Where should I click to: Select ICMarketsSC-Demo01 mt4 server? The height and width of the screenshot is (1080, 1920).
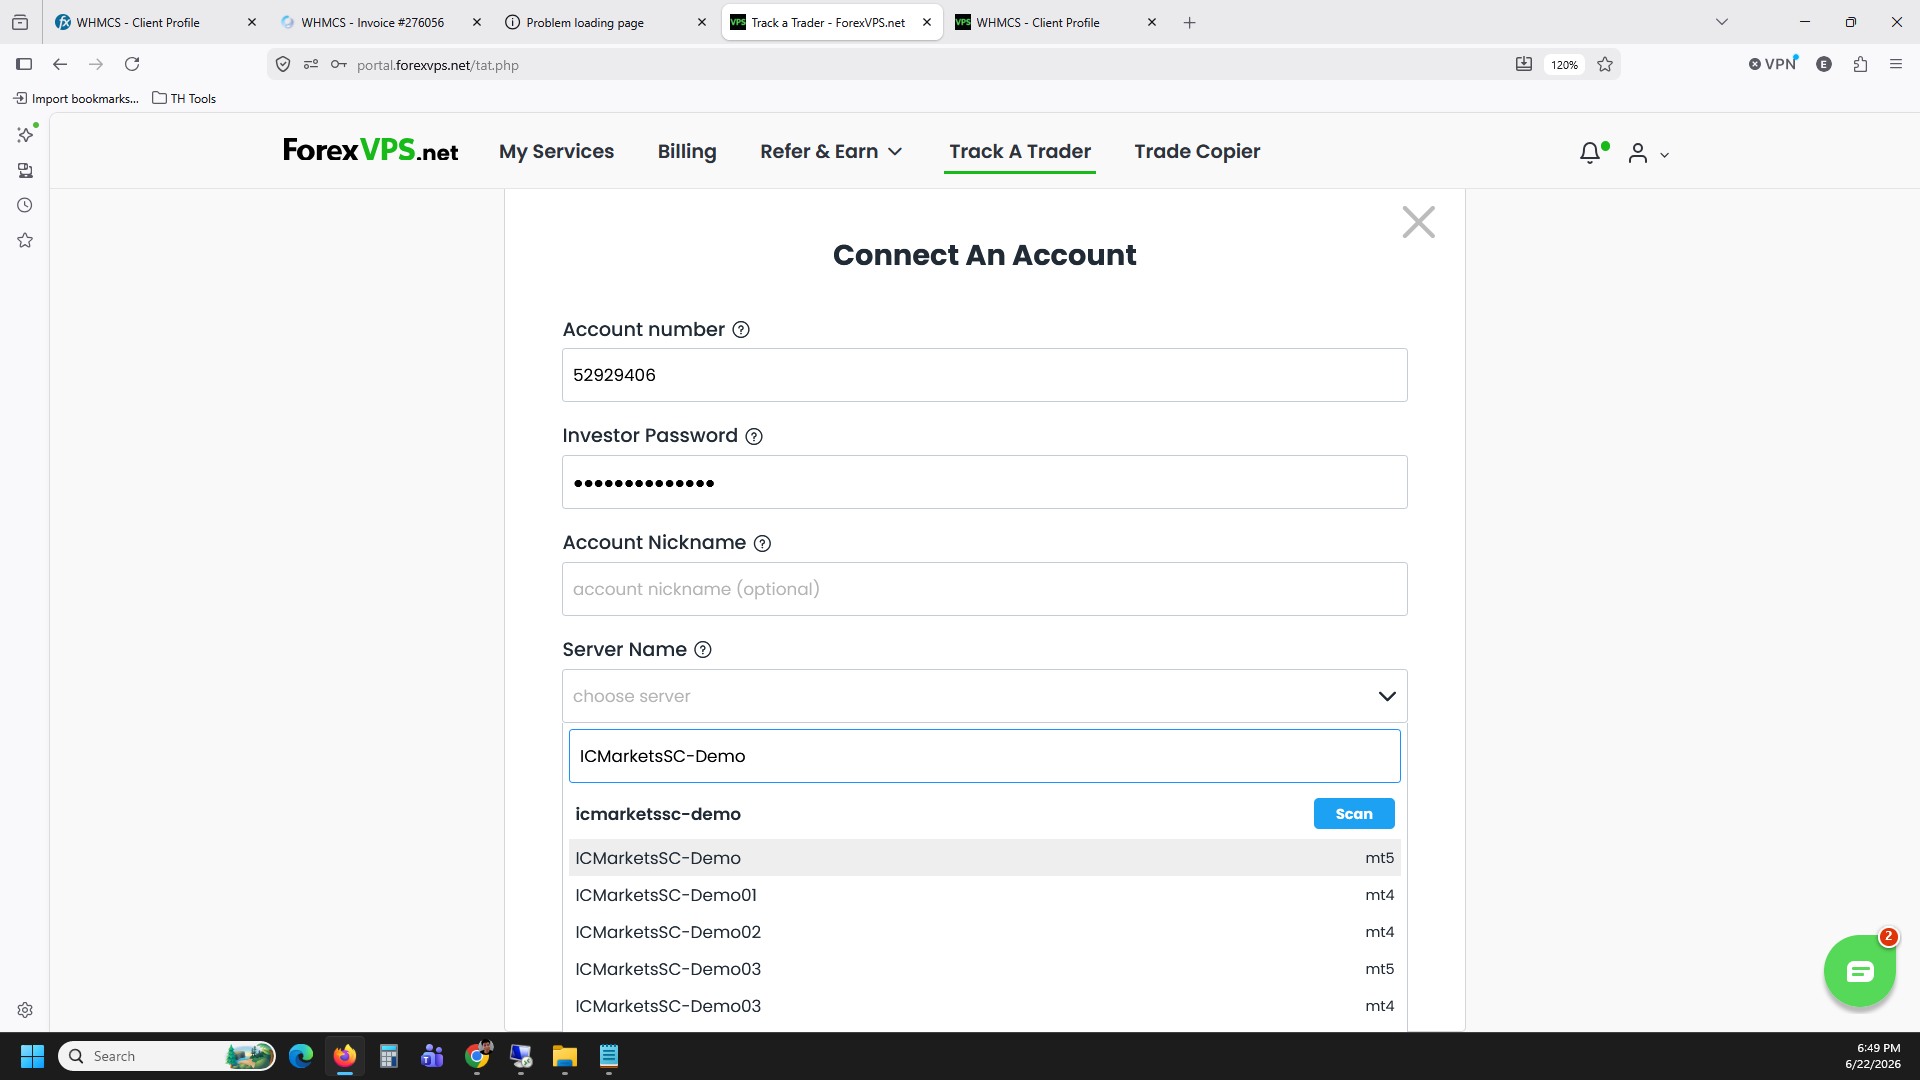(984, 895)
